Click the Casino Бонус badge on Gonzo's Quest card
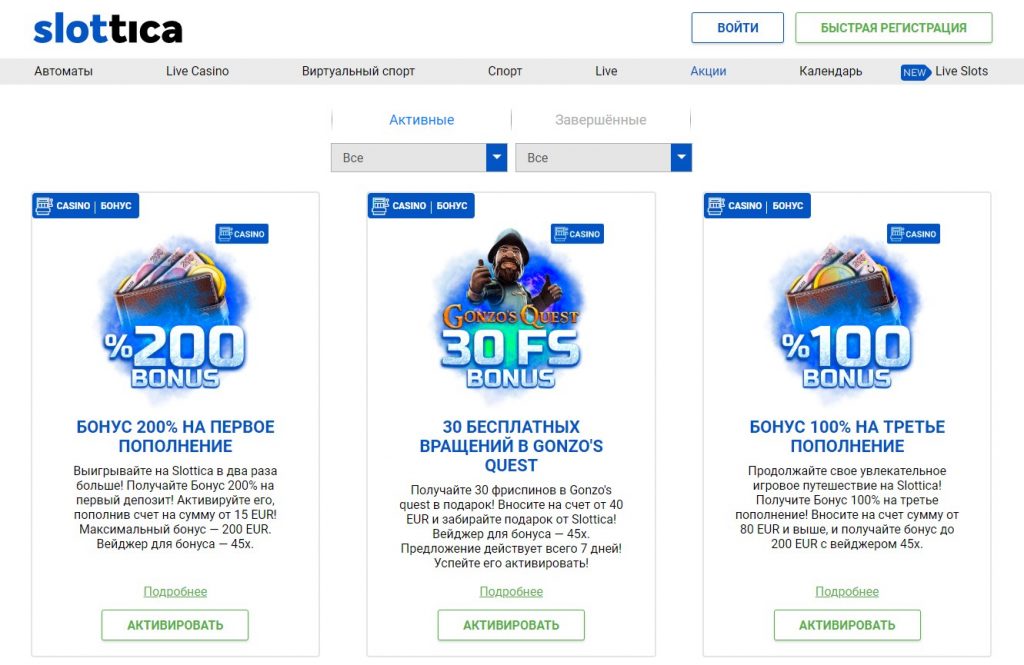This screenshot has width=1024, height=665. point(421,206)
